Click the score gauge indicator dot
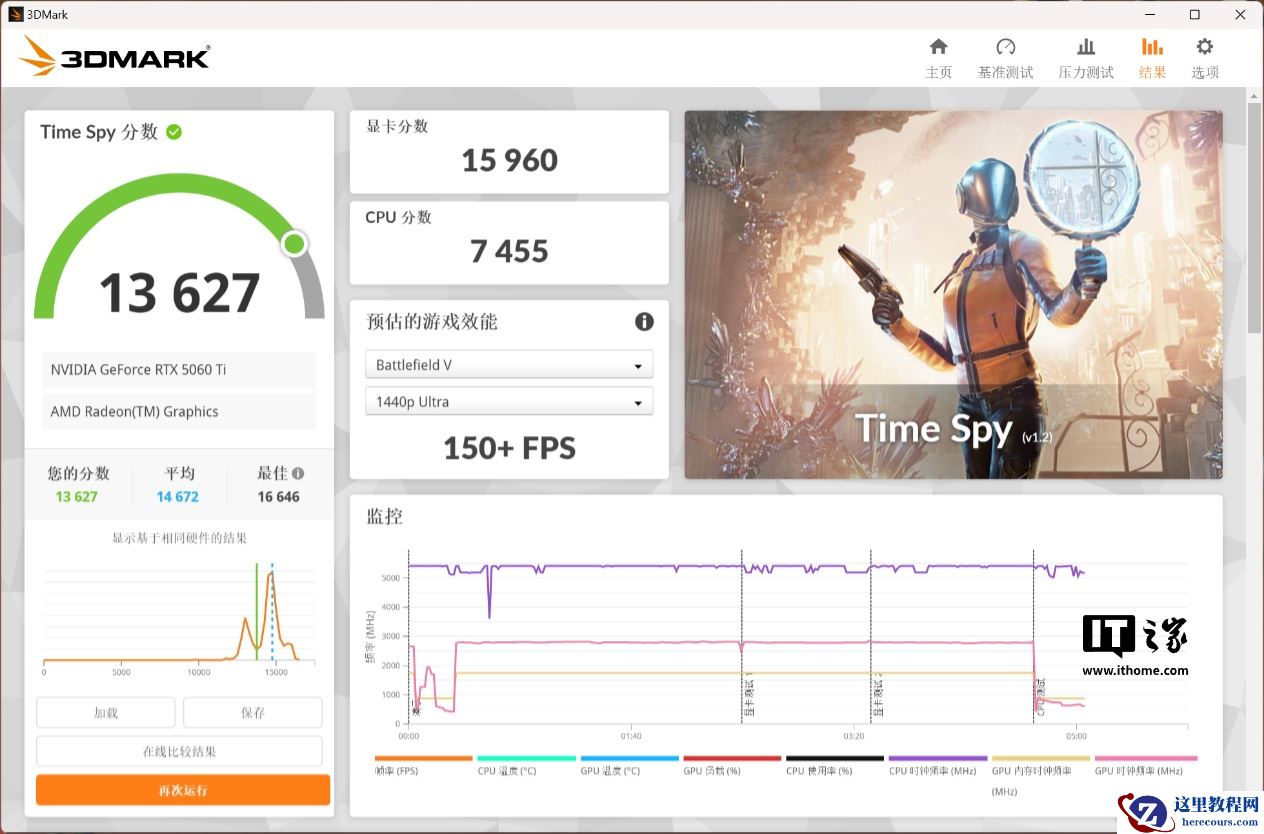Viewport: 1264px width, 834px height. click(294, 244)
